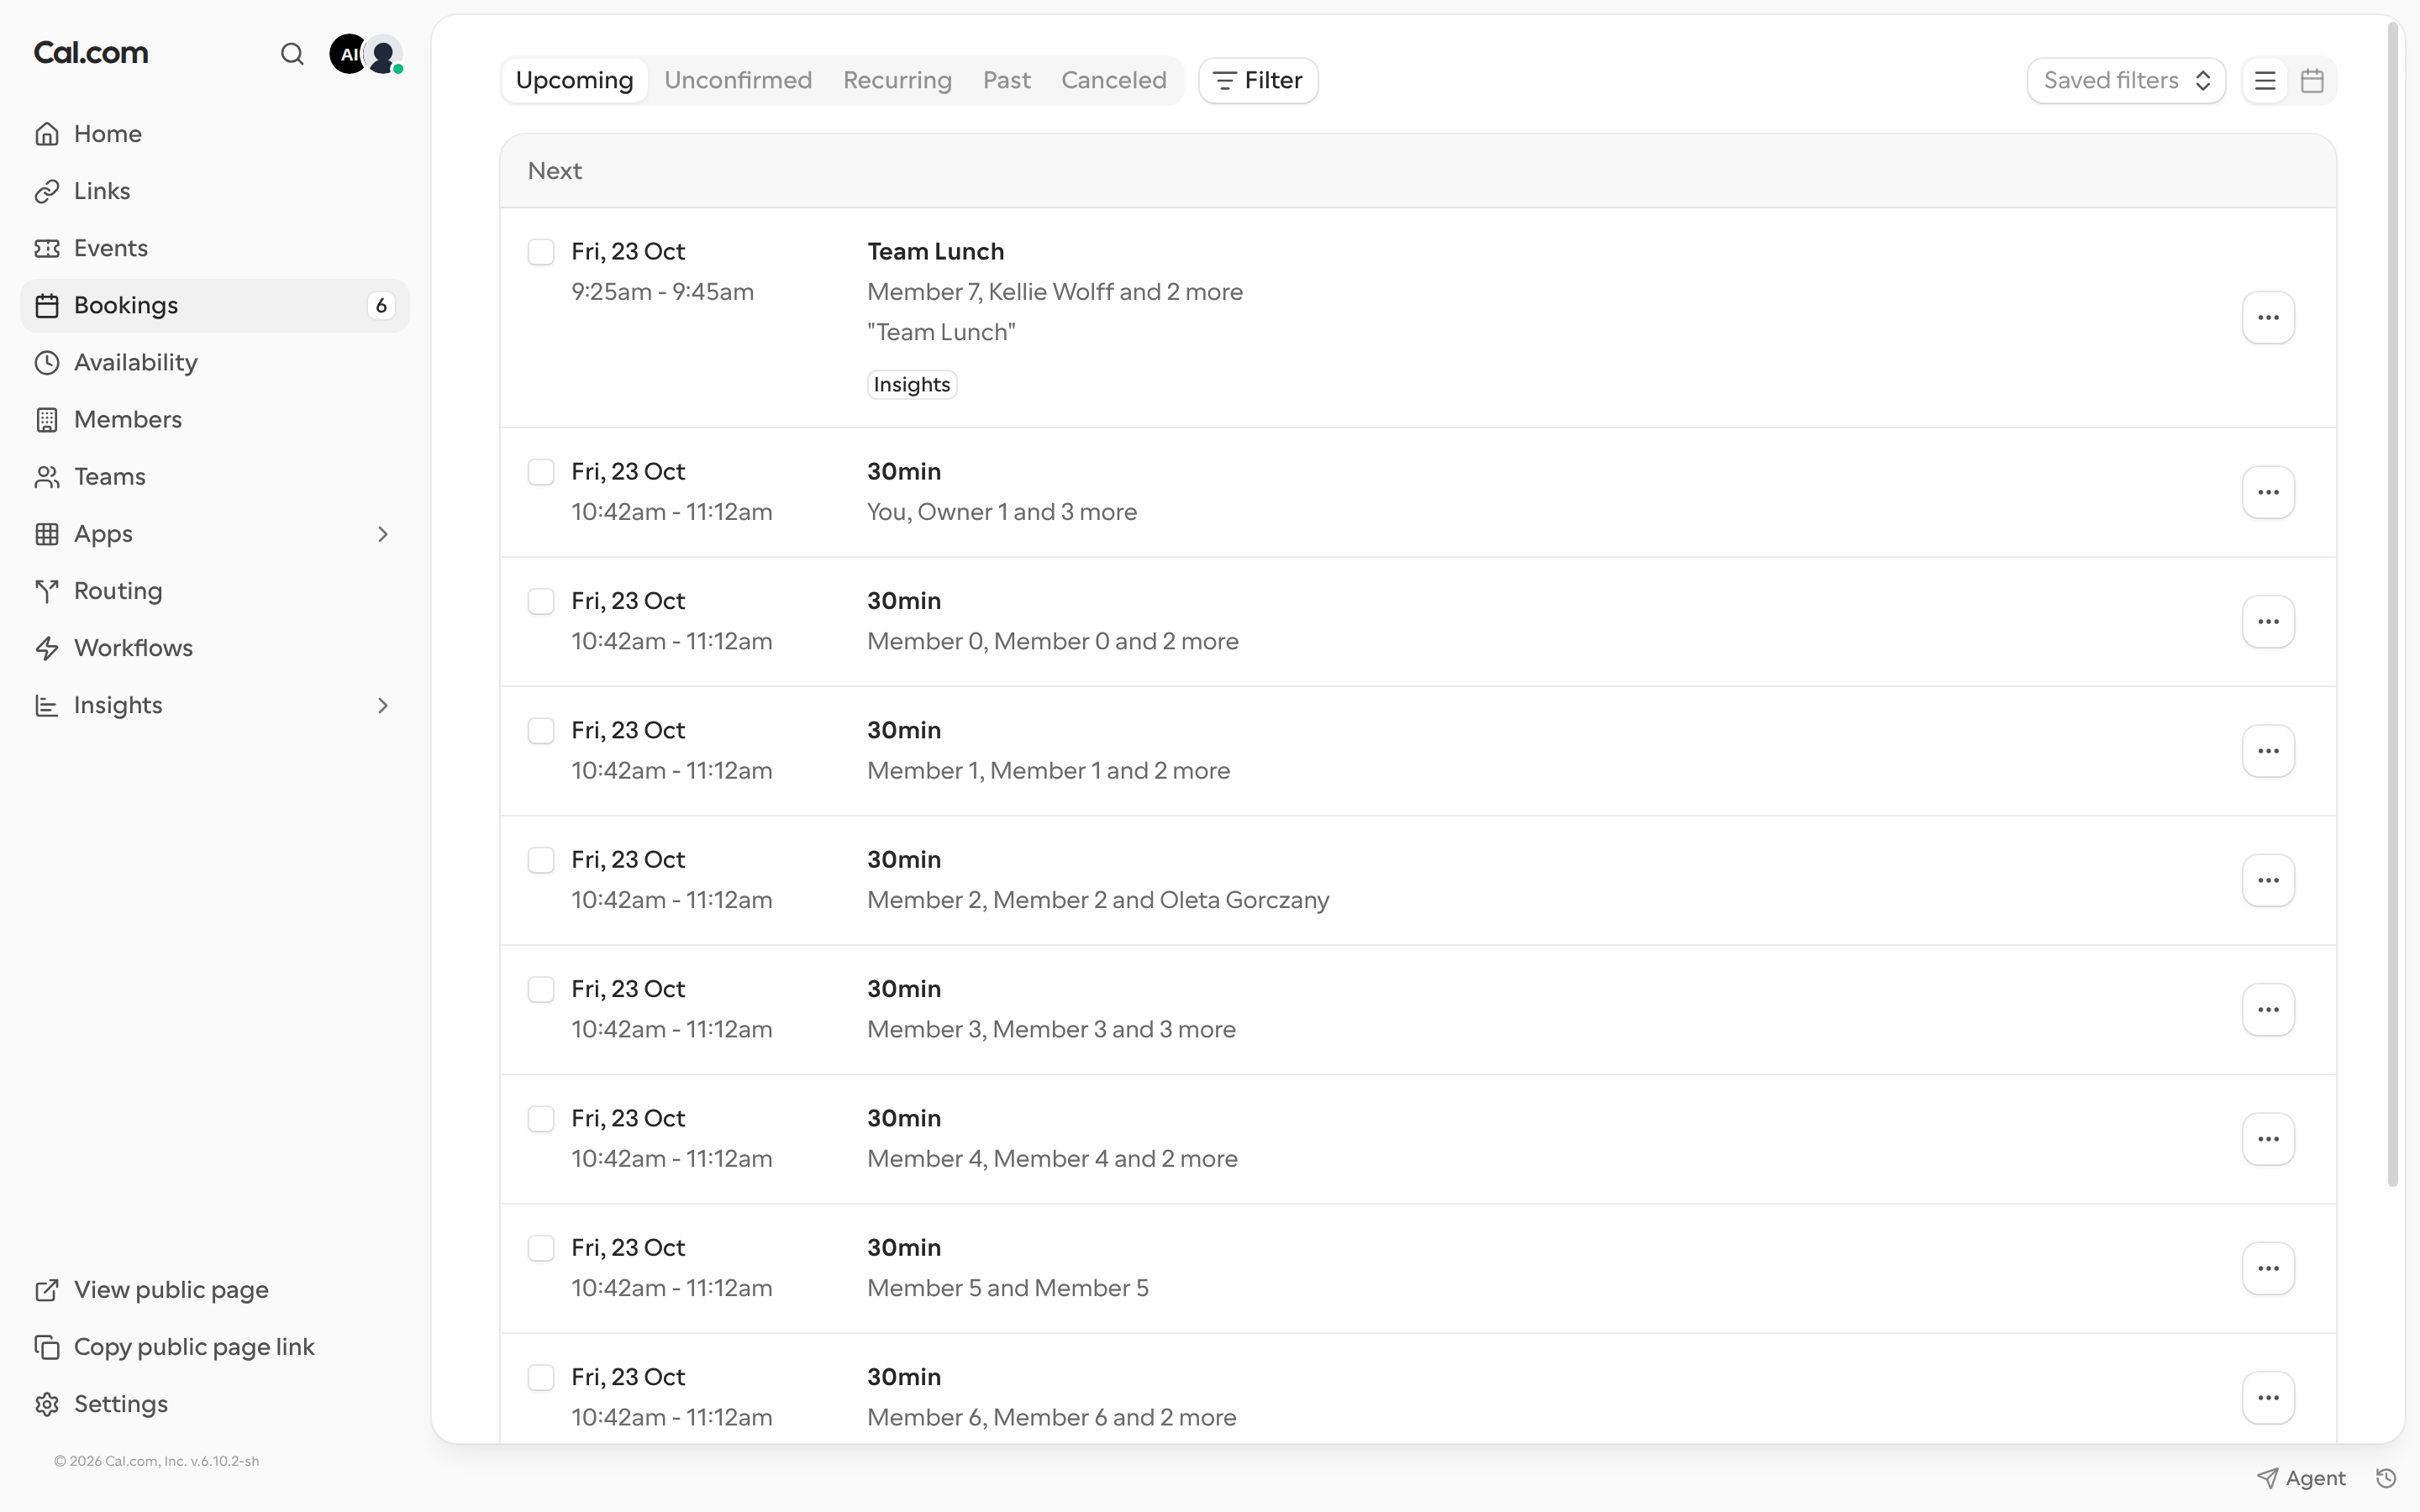Screen dimensions: 2420x1512
Task: Open the Saved filters dropdown
Action: (2126, 81)
